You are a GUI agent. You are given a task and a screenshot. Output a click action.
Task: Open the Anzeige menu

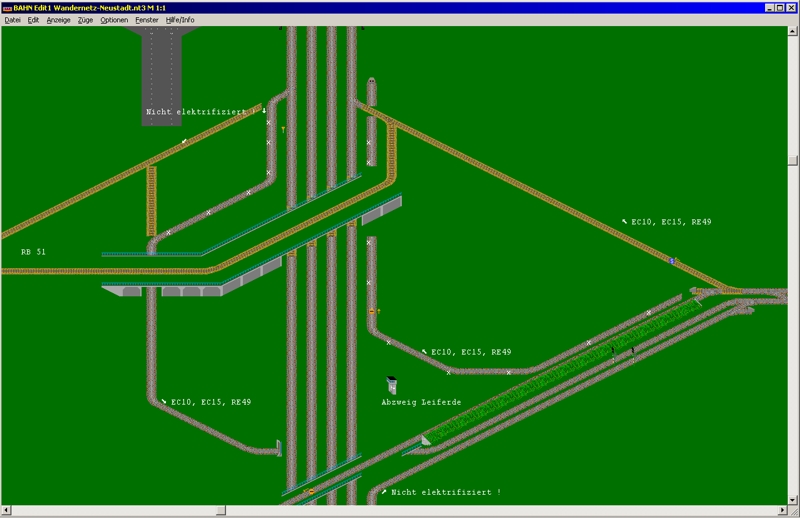[58, 20]
